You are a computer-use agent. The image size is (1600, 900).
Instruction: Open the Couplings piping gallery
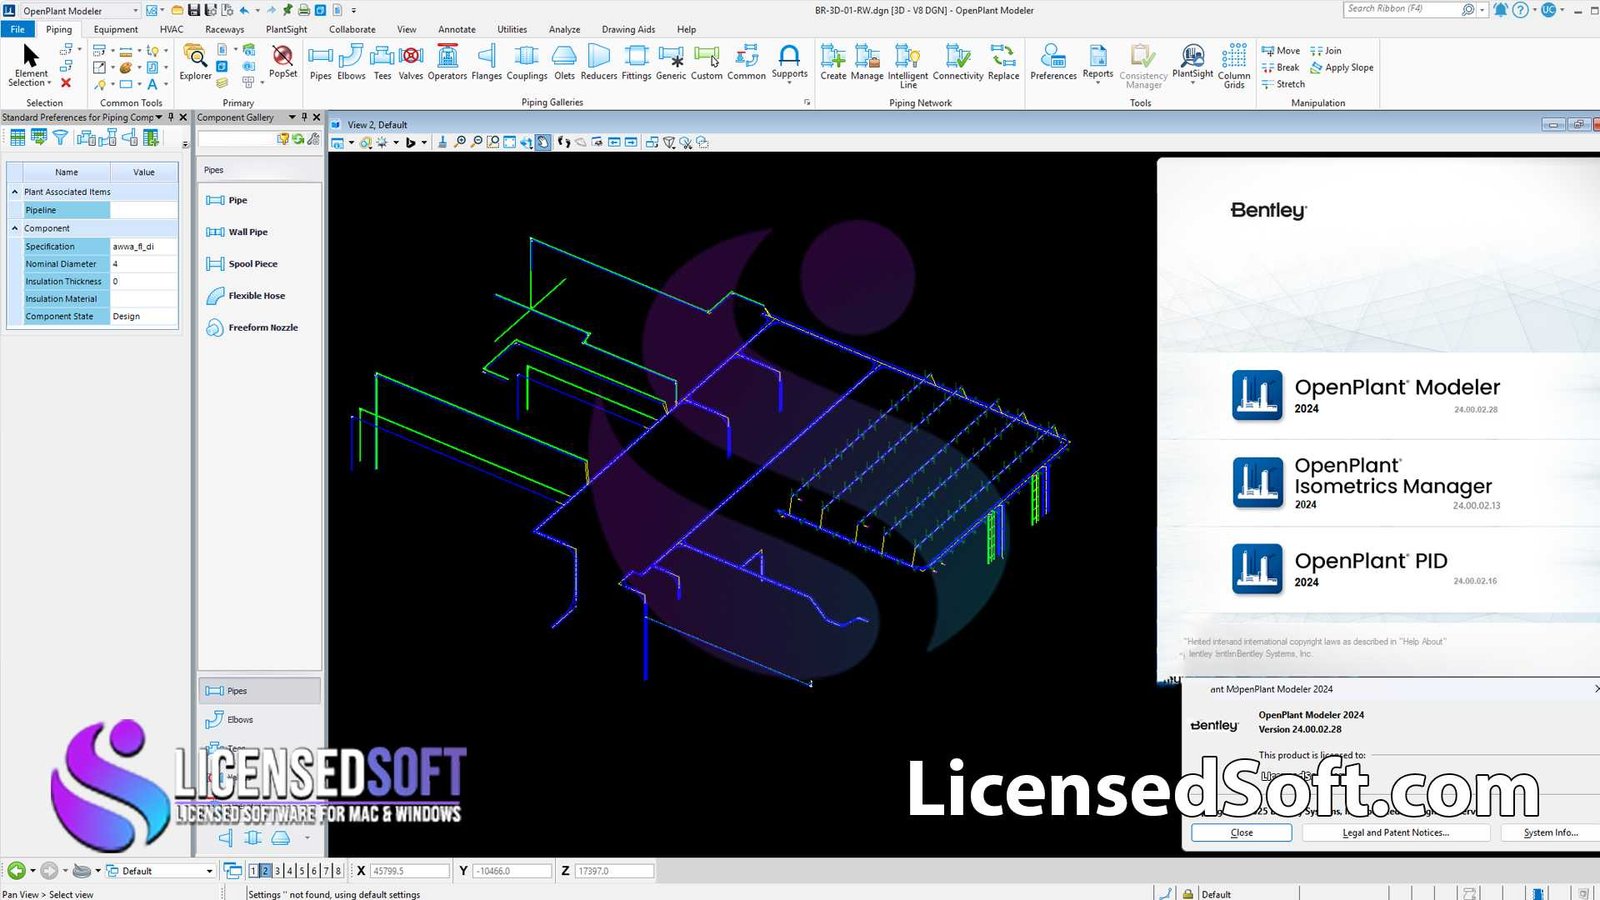click(x=527, y=62)
